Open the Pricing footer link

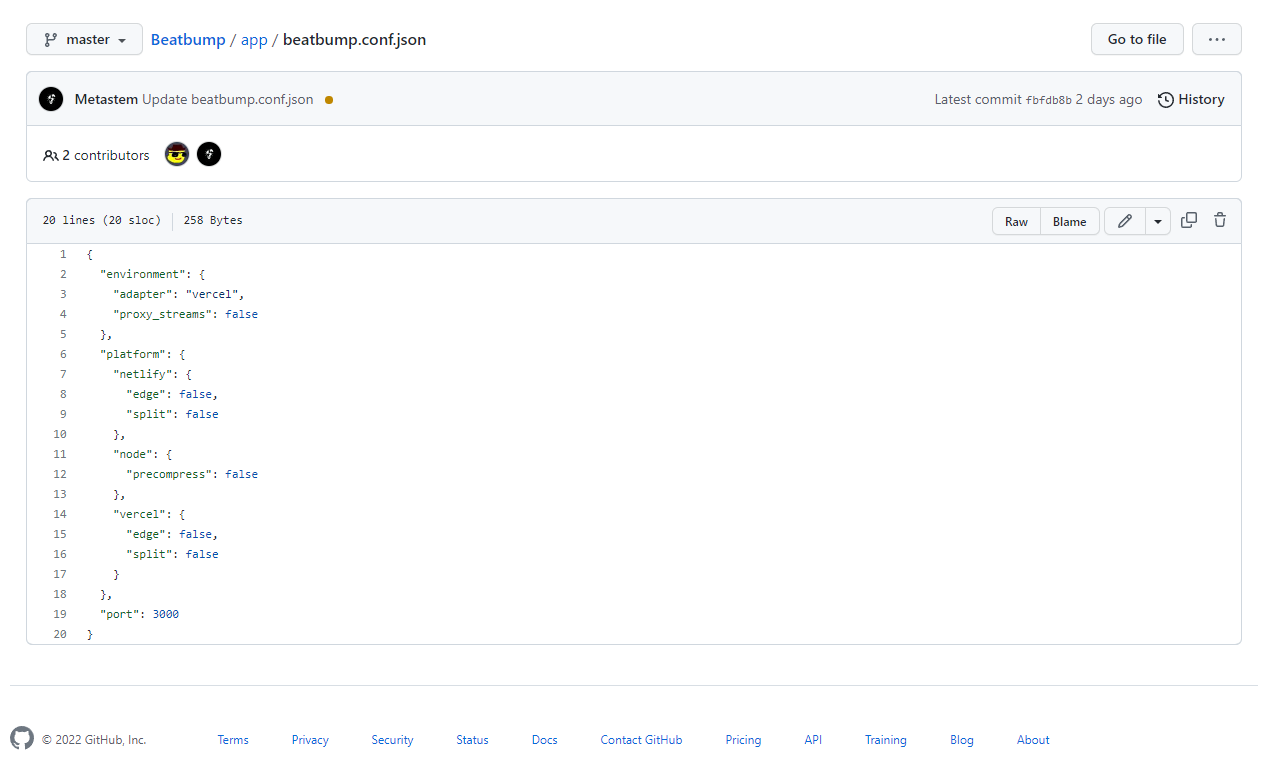coord(743,740)
